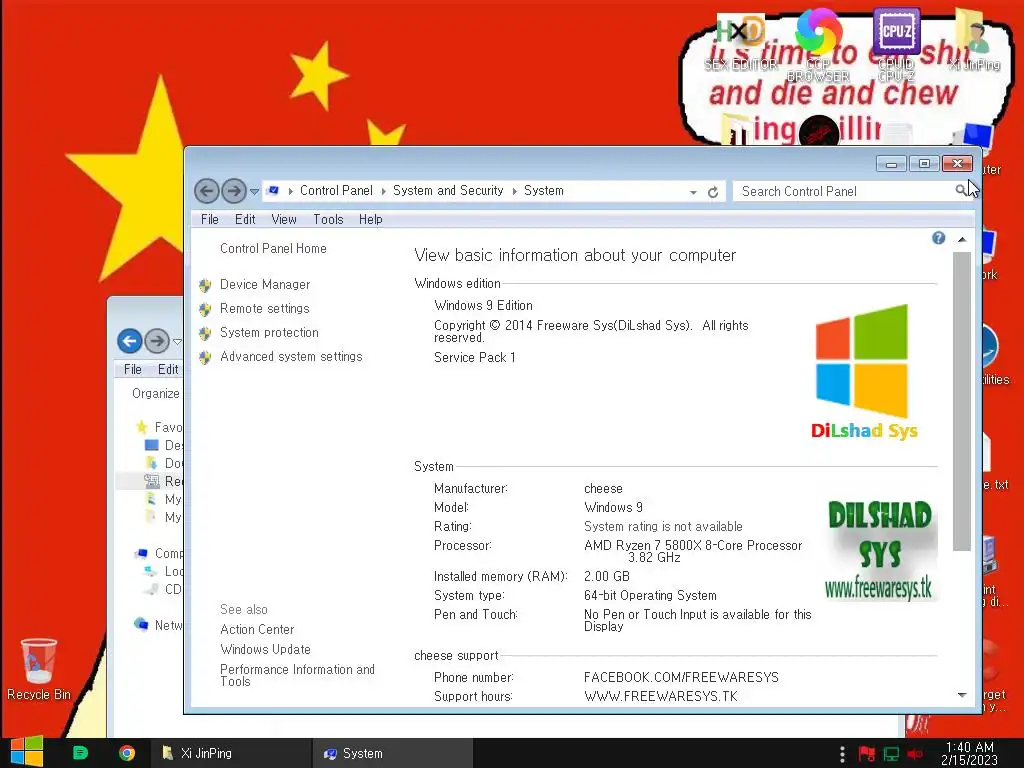Click the System protection shield icon
The image size is (1024, 768).
[205, 333]
